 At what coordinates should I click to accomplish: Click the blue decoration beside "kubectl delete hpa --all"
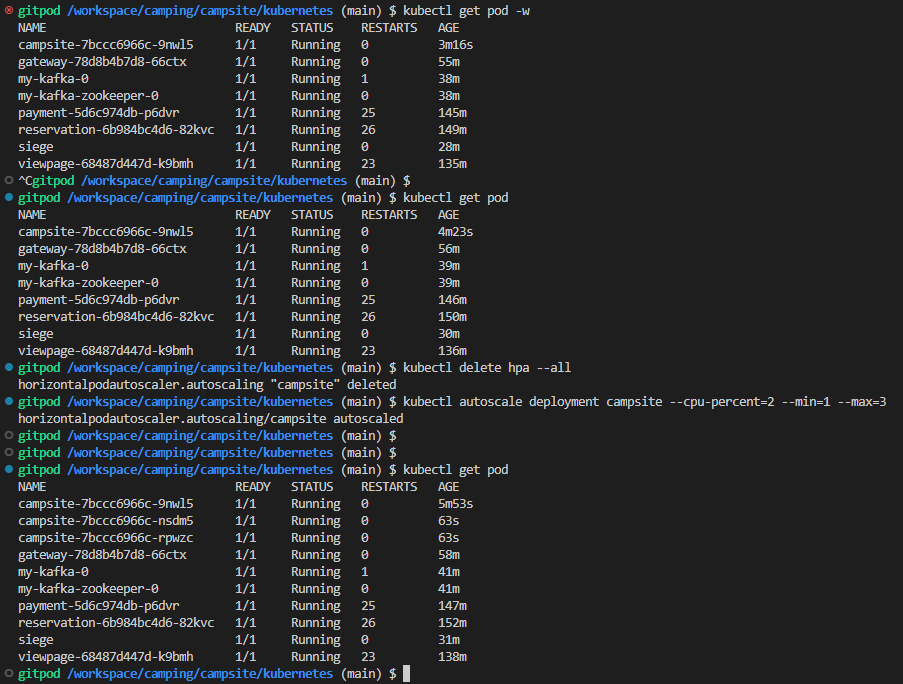tap(7, 367)
